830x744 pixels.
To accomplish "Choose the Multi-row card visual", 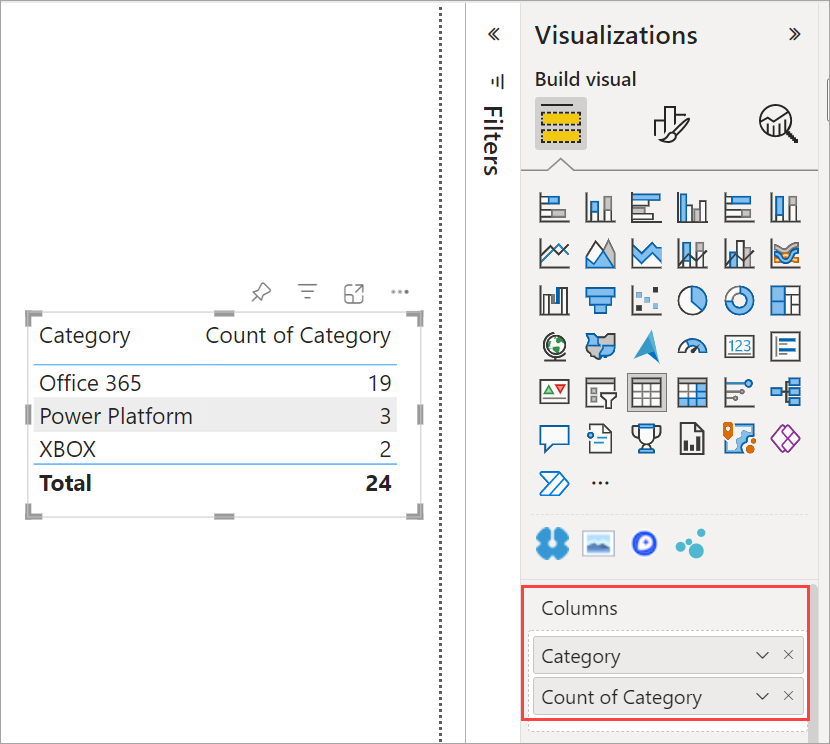I will (786, 347).
